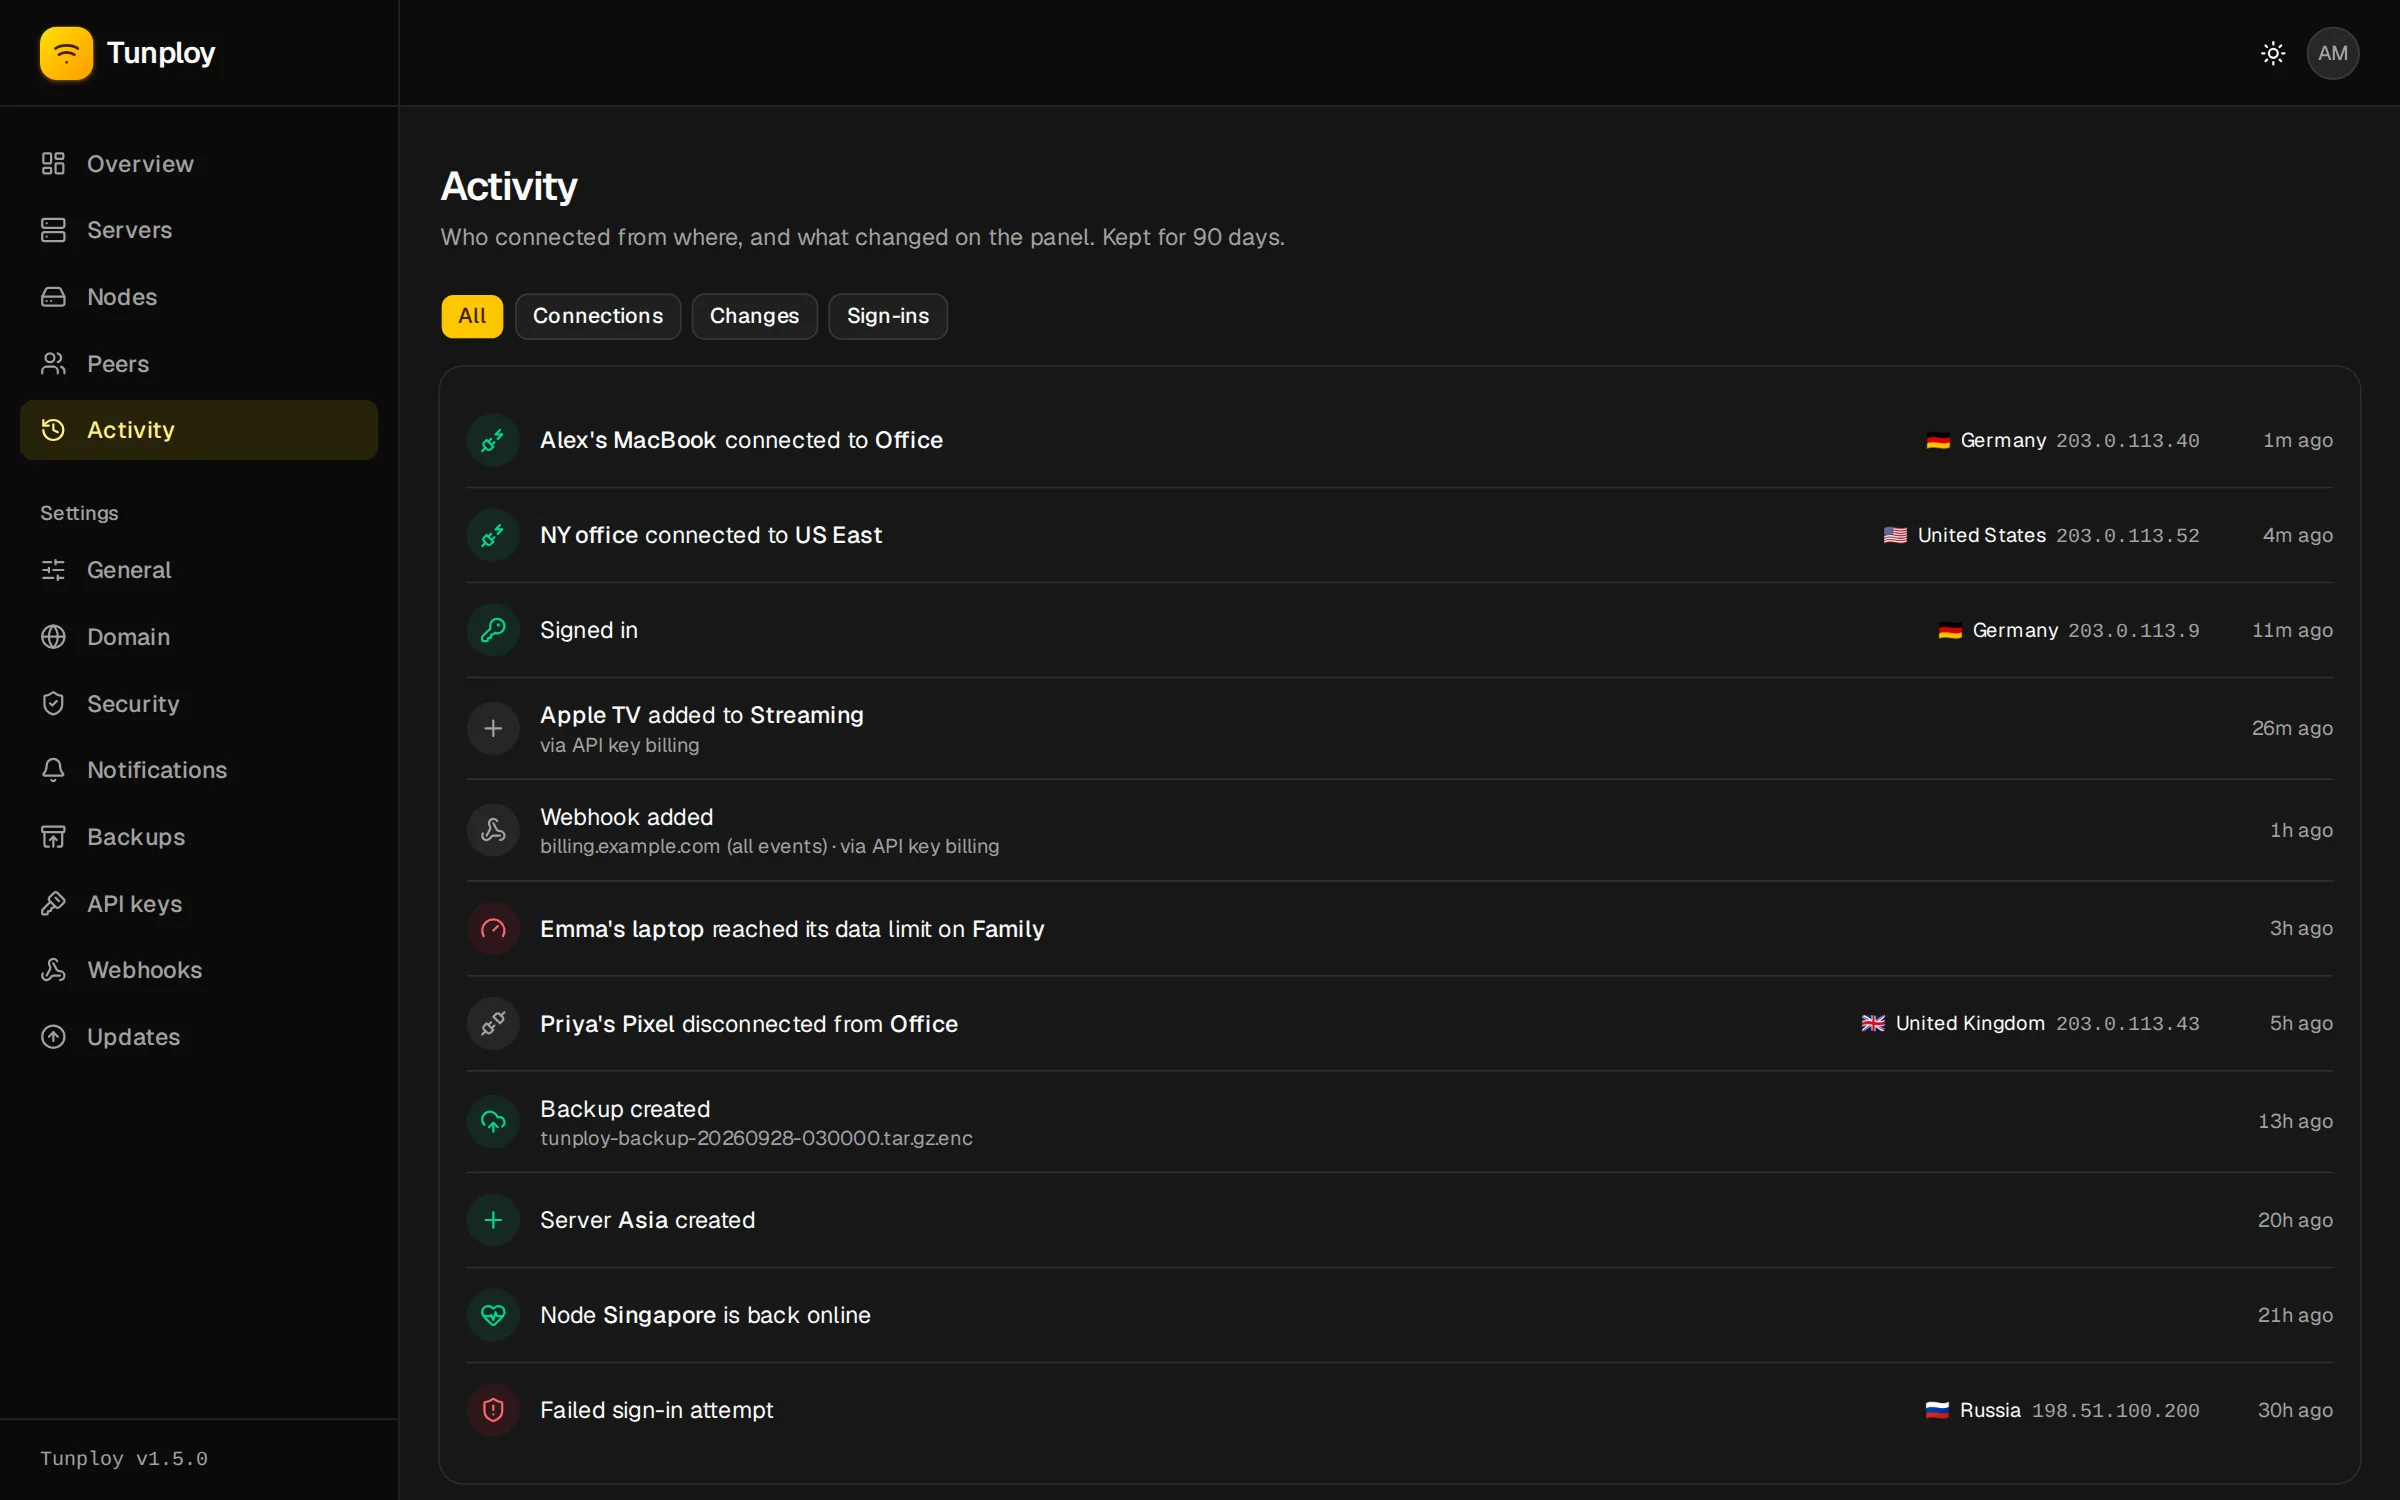Click plug icon for NY office connected
Image resolution: width=2400 pixels, height=1500 pixels.
pos(493,535)
